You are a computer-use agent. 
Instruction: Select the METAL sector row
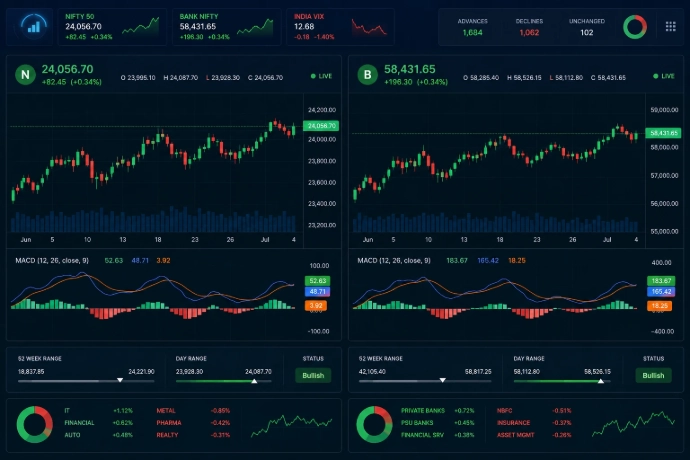point(193,411)
